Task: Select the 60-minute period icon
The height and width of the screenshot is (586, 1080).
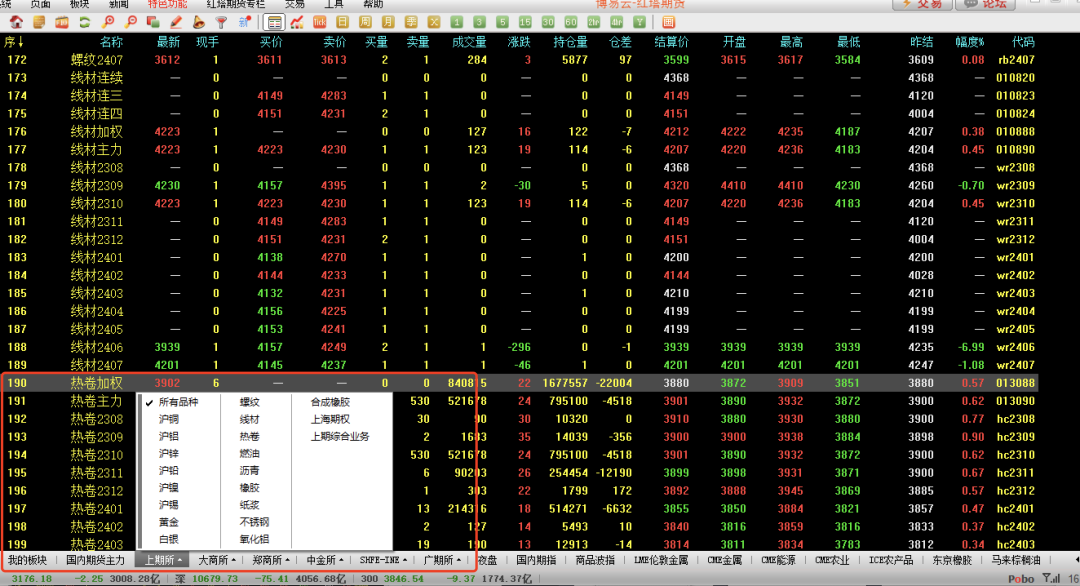Action: pos(570,22)
